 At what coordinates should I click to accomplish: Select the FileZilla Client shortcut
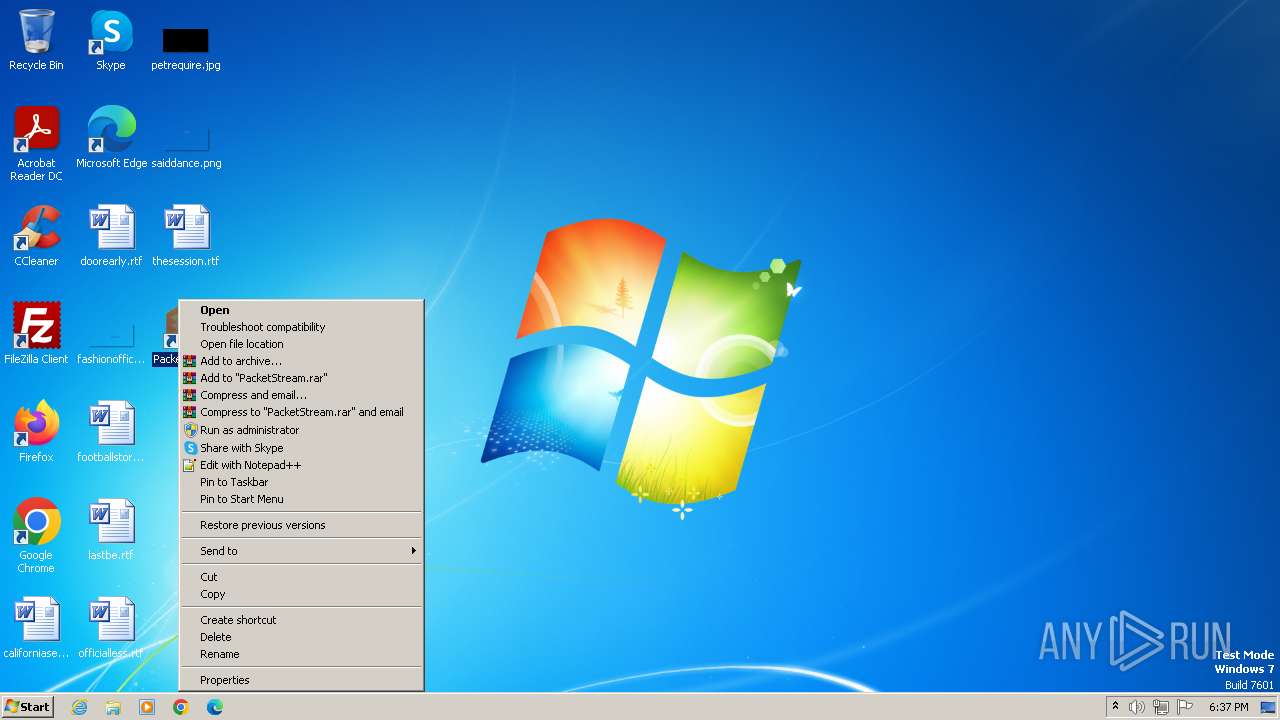point(36,334)
